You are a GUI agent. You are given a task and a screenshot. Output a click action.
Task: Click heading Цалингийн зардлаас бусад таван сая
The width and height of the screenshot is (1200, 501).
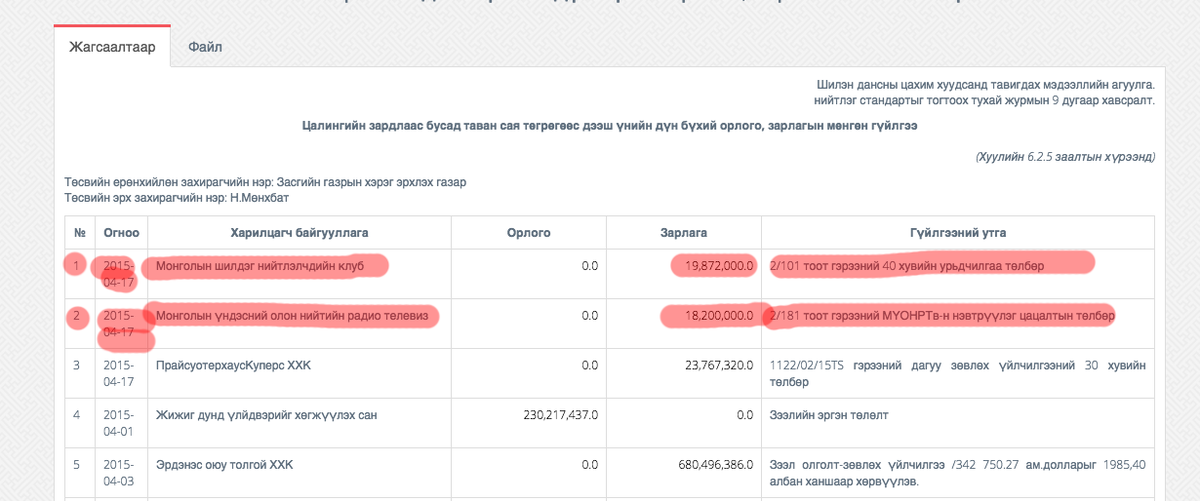pos(610,126)
